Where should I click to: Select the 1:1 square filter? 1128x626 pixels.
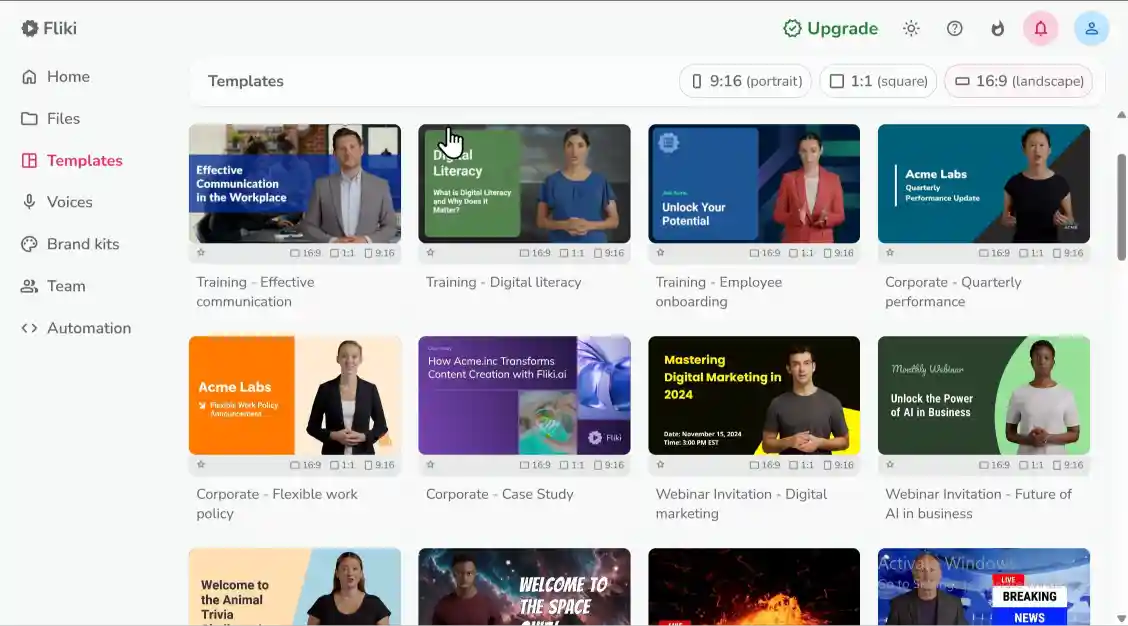pyautogui.click(x=878, y=81)
